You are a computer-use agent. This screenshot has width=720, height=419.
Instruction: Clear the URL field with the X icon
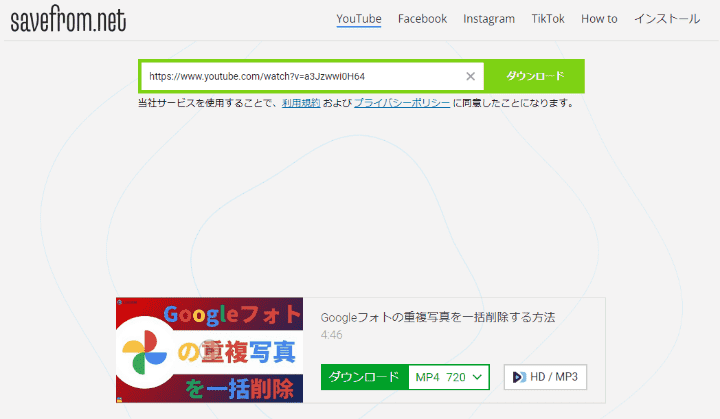pos(470,76)
